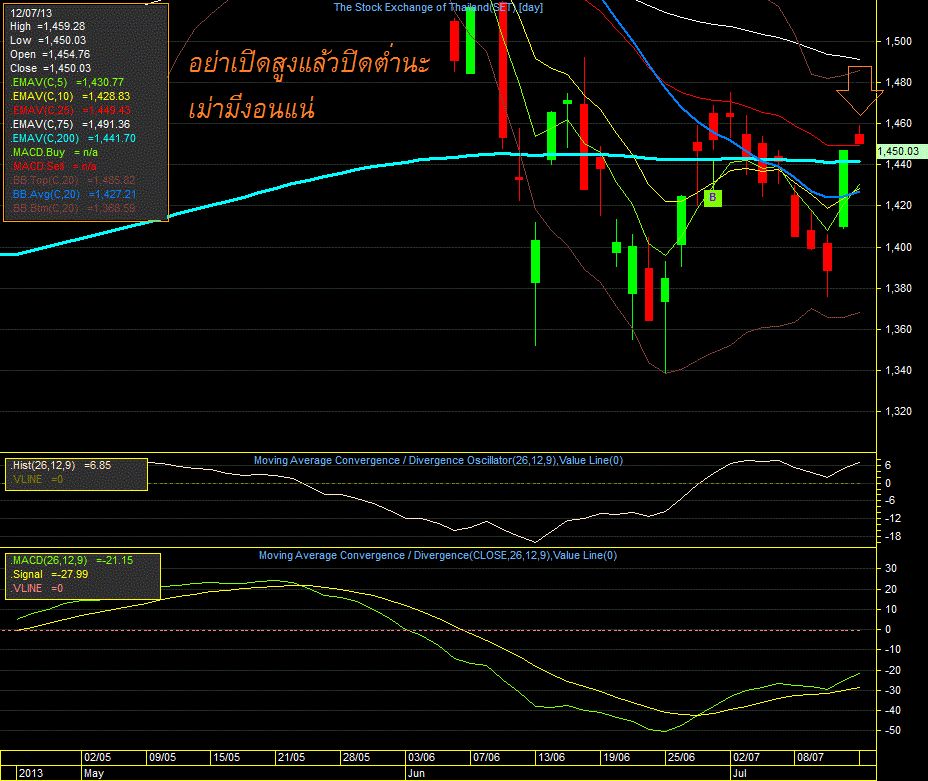
Task: Click the '-40' label on the MACD axis
Action: pos(893,711)
